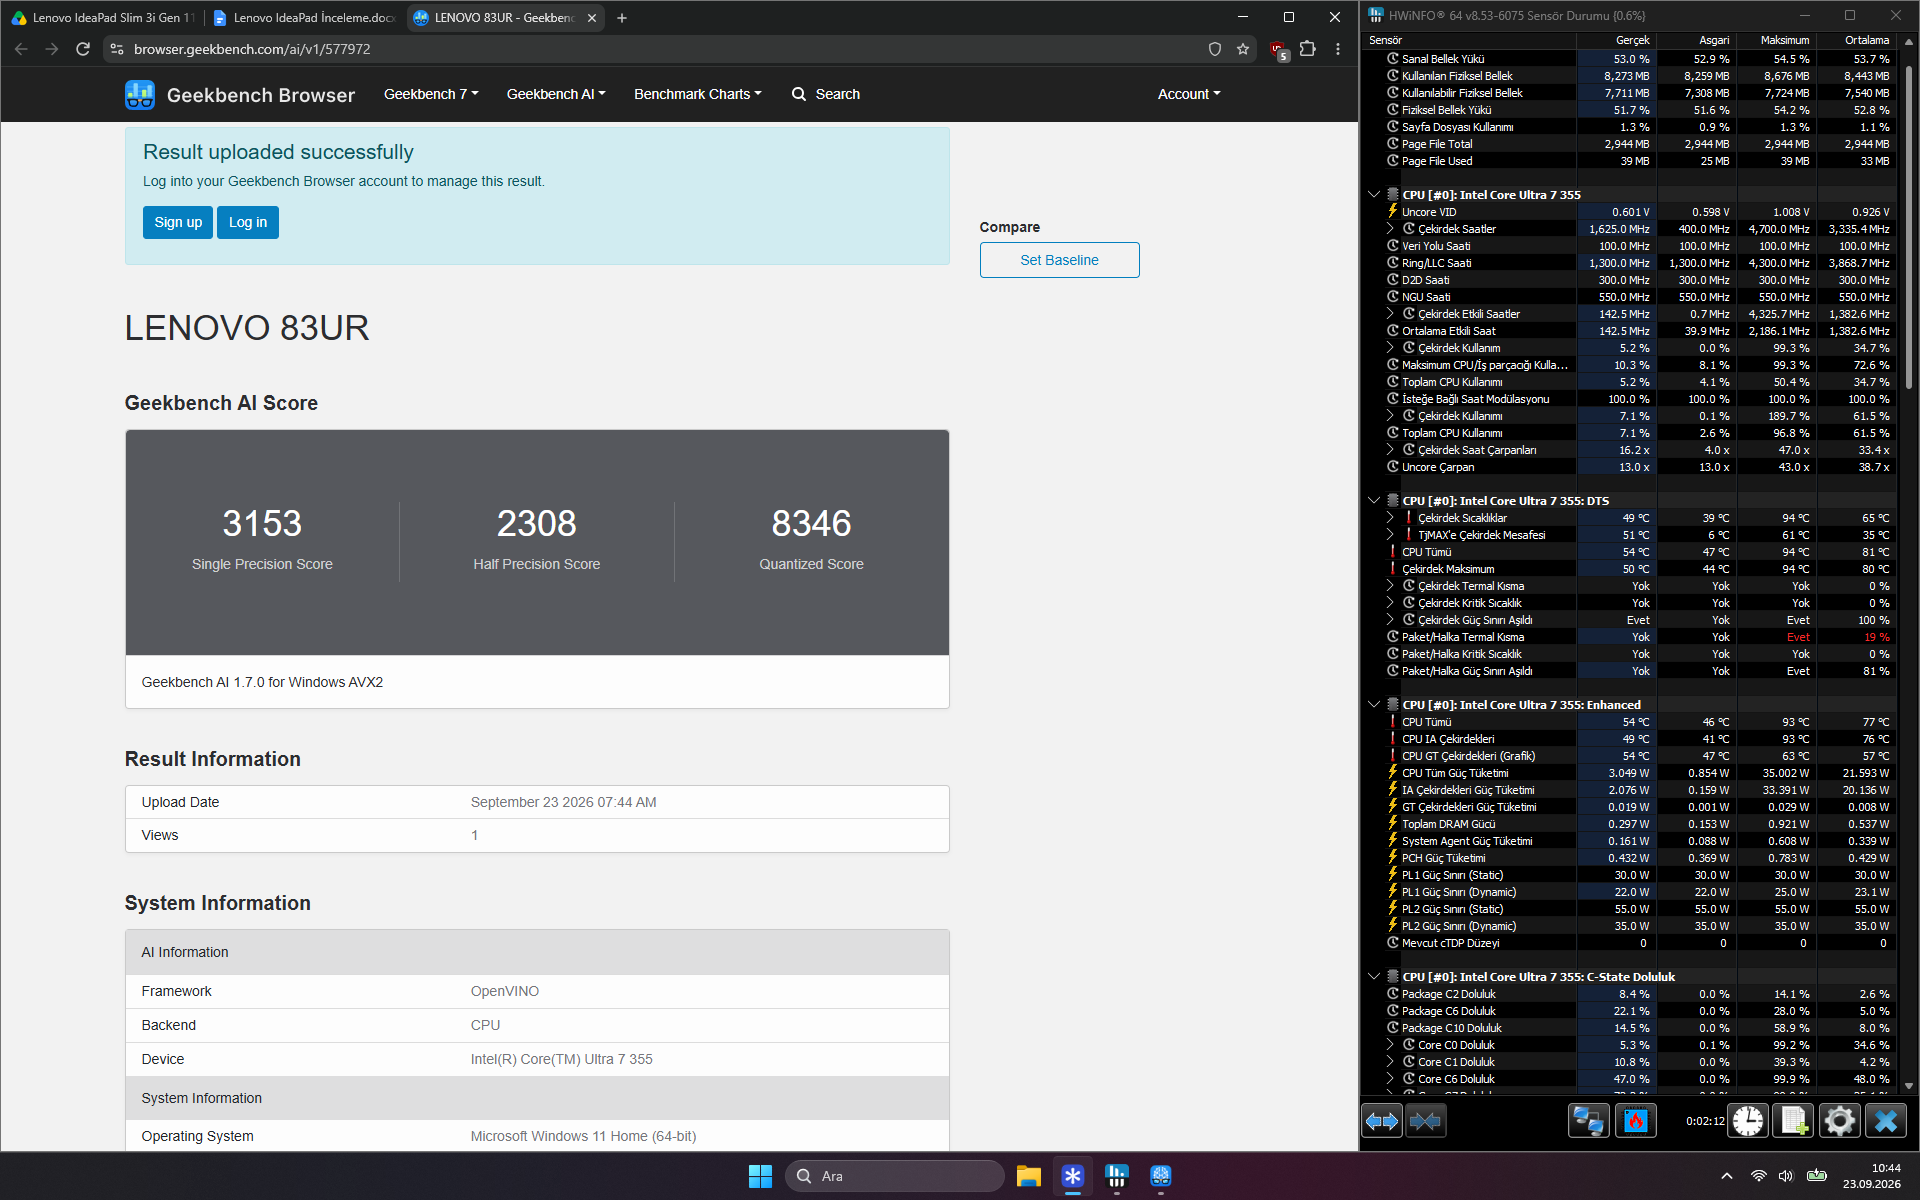
Task: Bookmark this page with star icon
Action: (x=1243, y=49)
